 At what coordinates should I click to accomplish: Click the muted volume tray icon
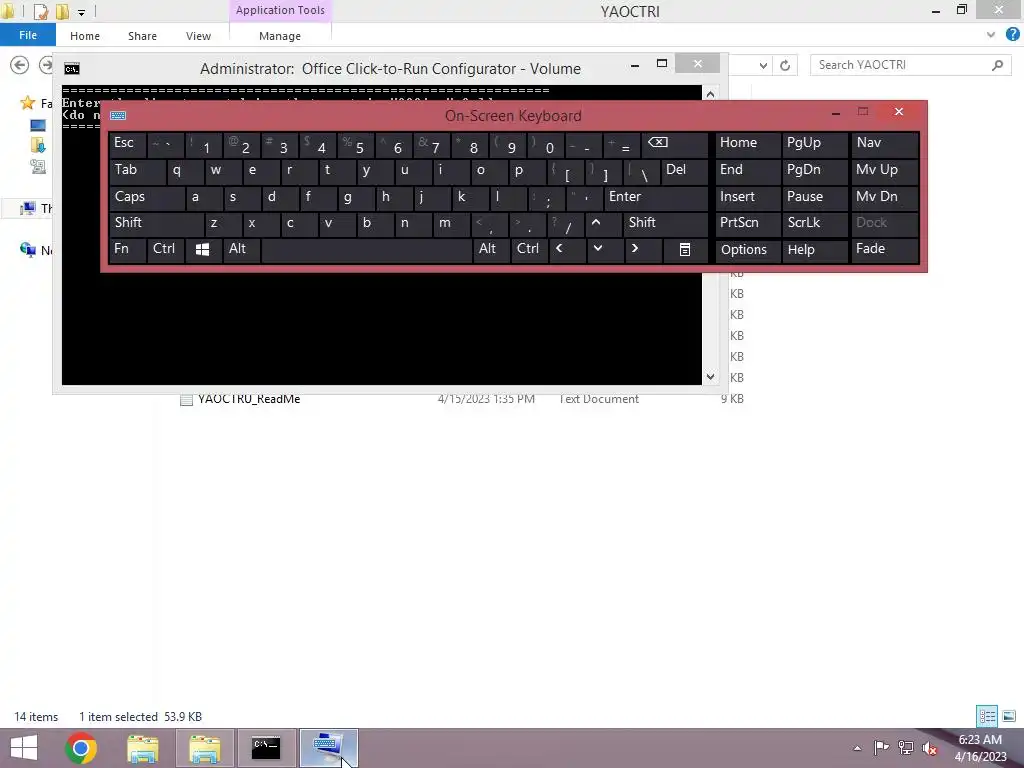point(929,748)
